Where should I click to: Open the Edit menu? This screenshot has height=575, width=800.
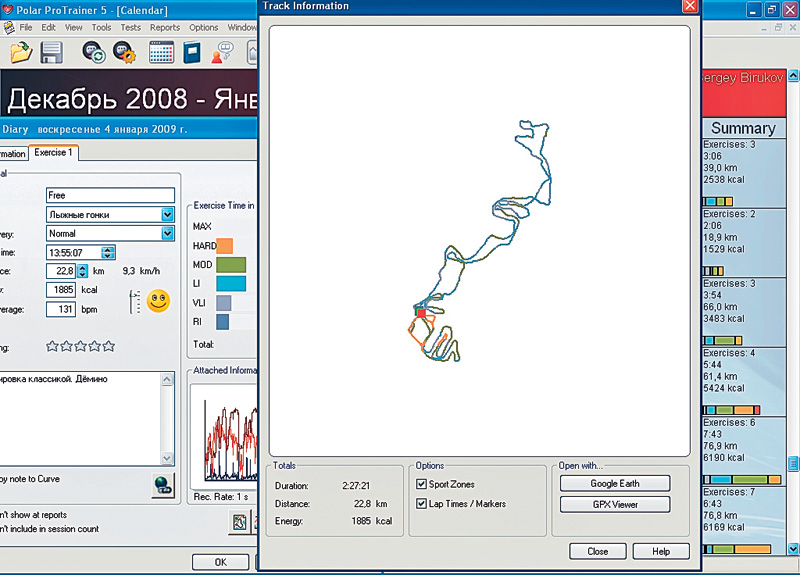point(48,28)
